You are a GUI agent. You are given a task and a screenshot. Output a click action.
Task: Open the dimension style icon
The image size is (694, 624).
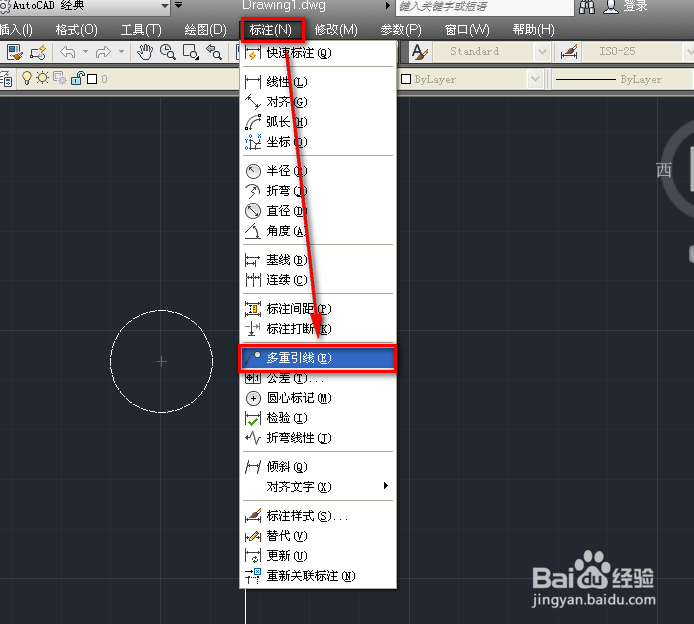tap(569, 52)
